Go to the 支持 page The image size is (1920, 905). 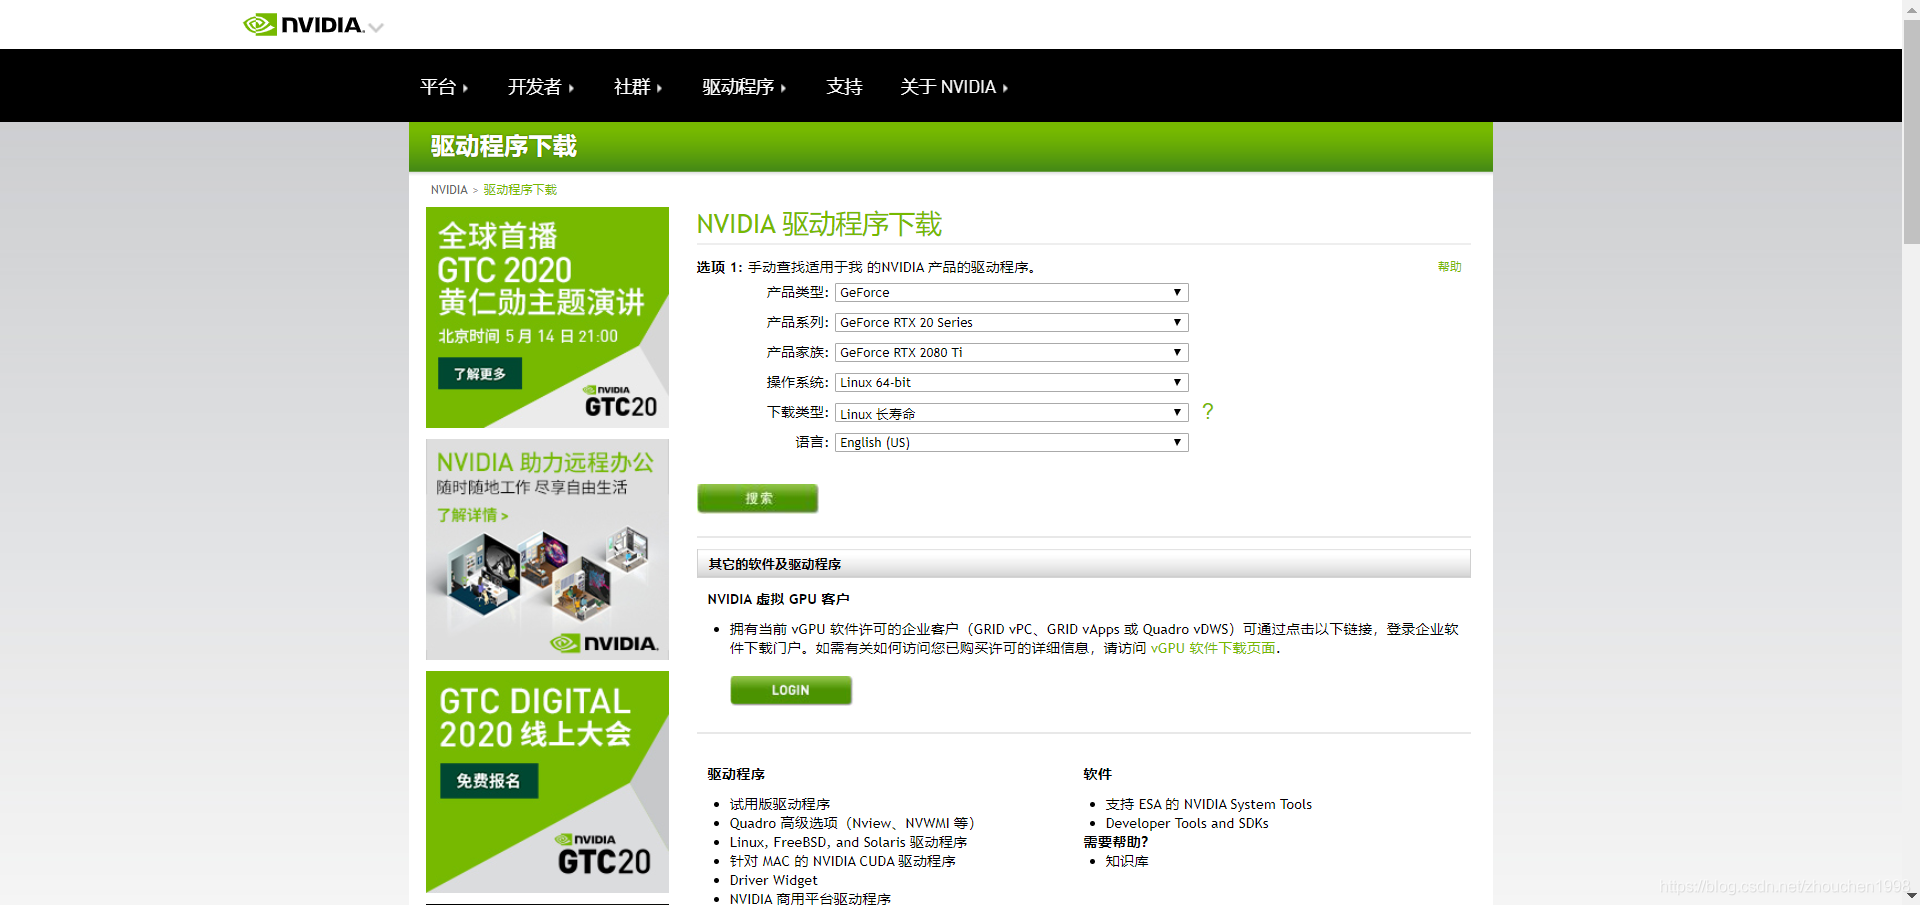coord(844,87)
